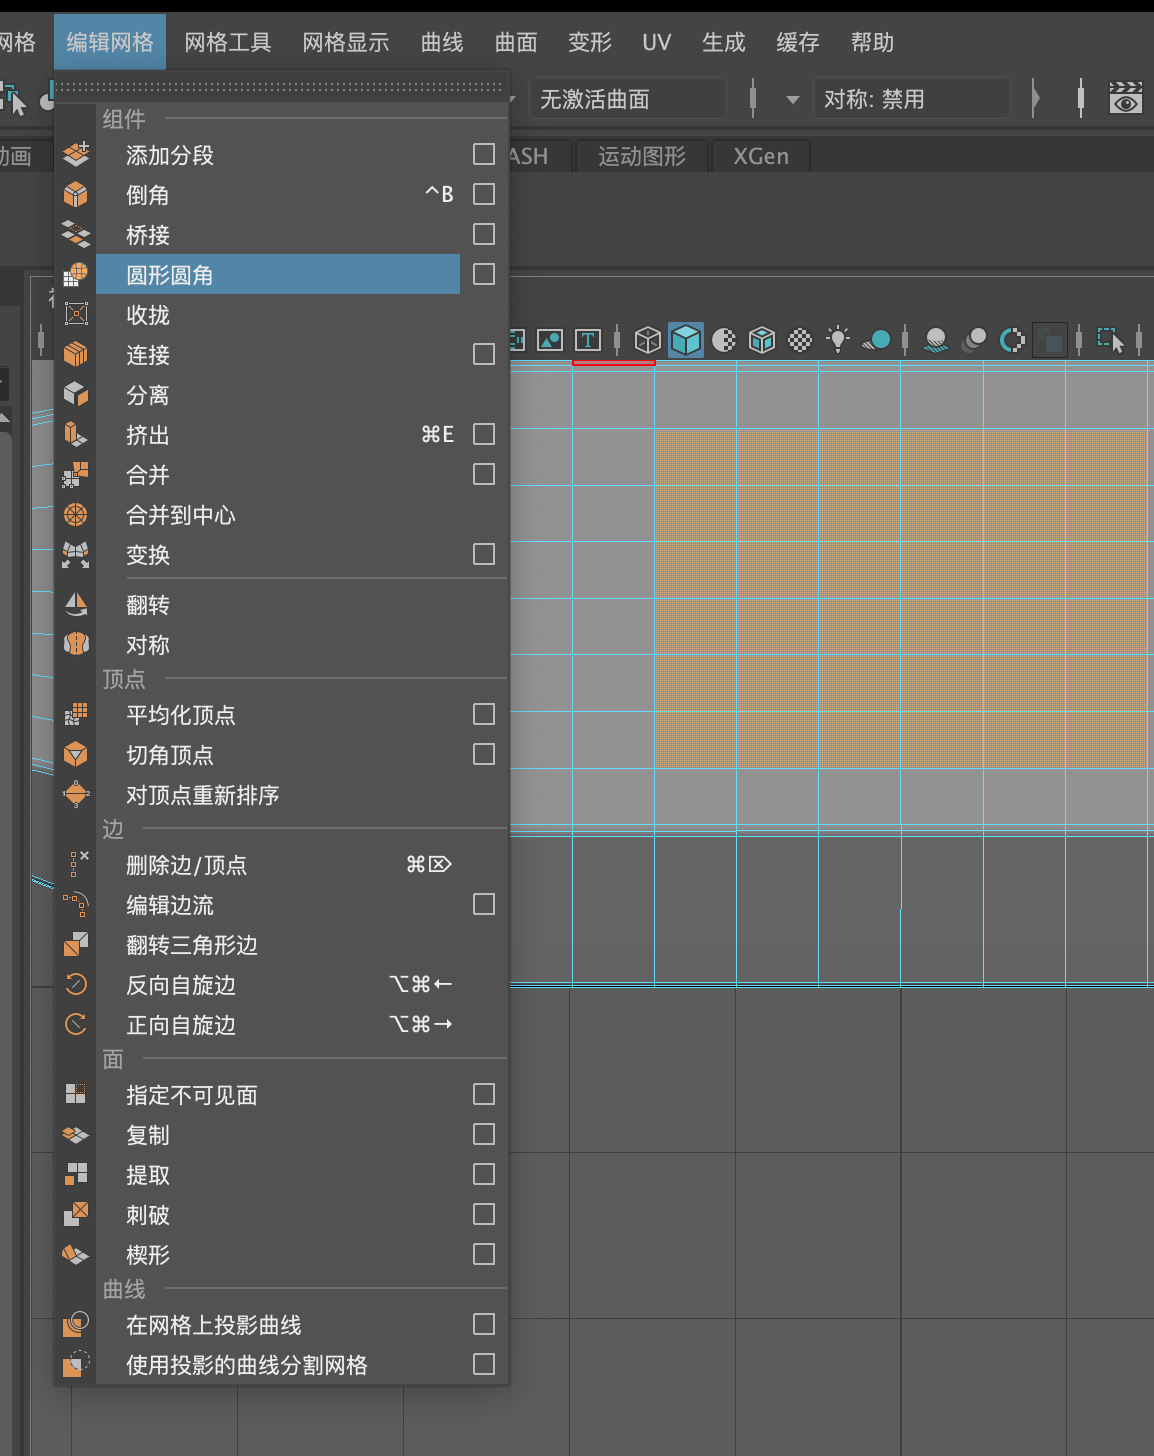This screenshot has width=1154, height=1456.
Task: Open options box for 连接
Action: point(484,354)
